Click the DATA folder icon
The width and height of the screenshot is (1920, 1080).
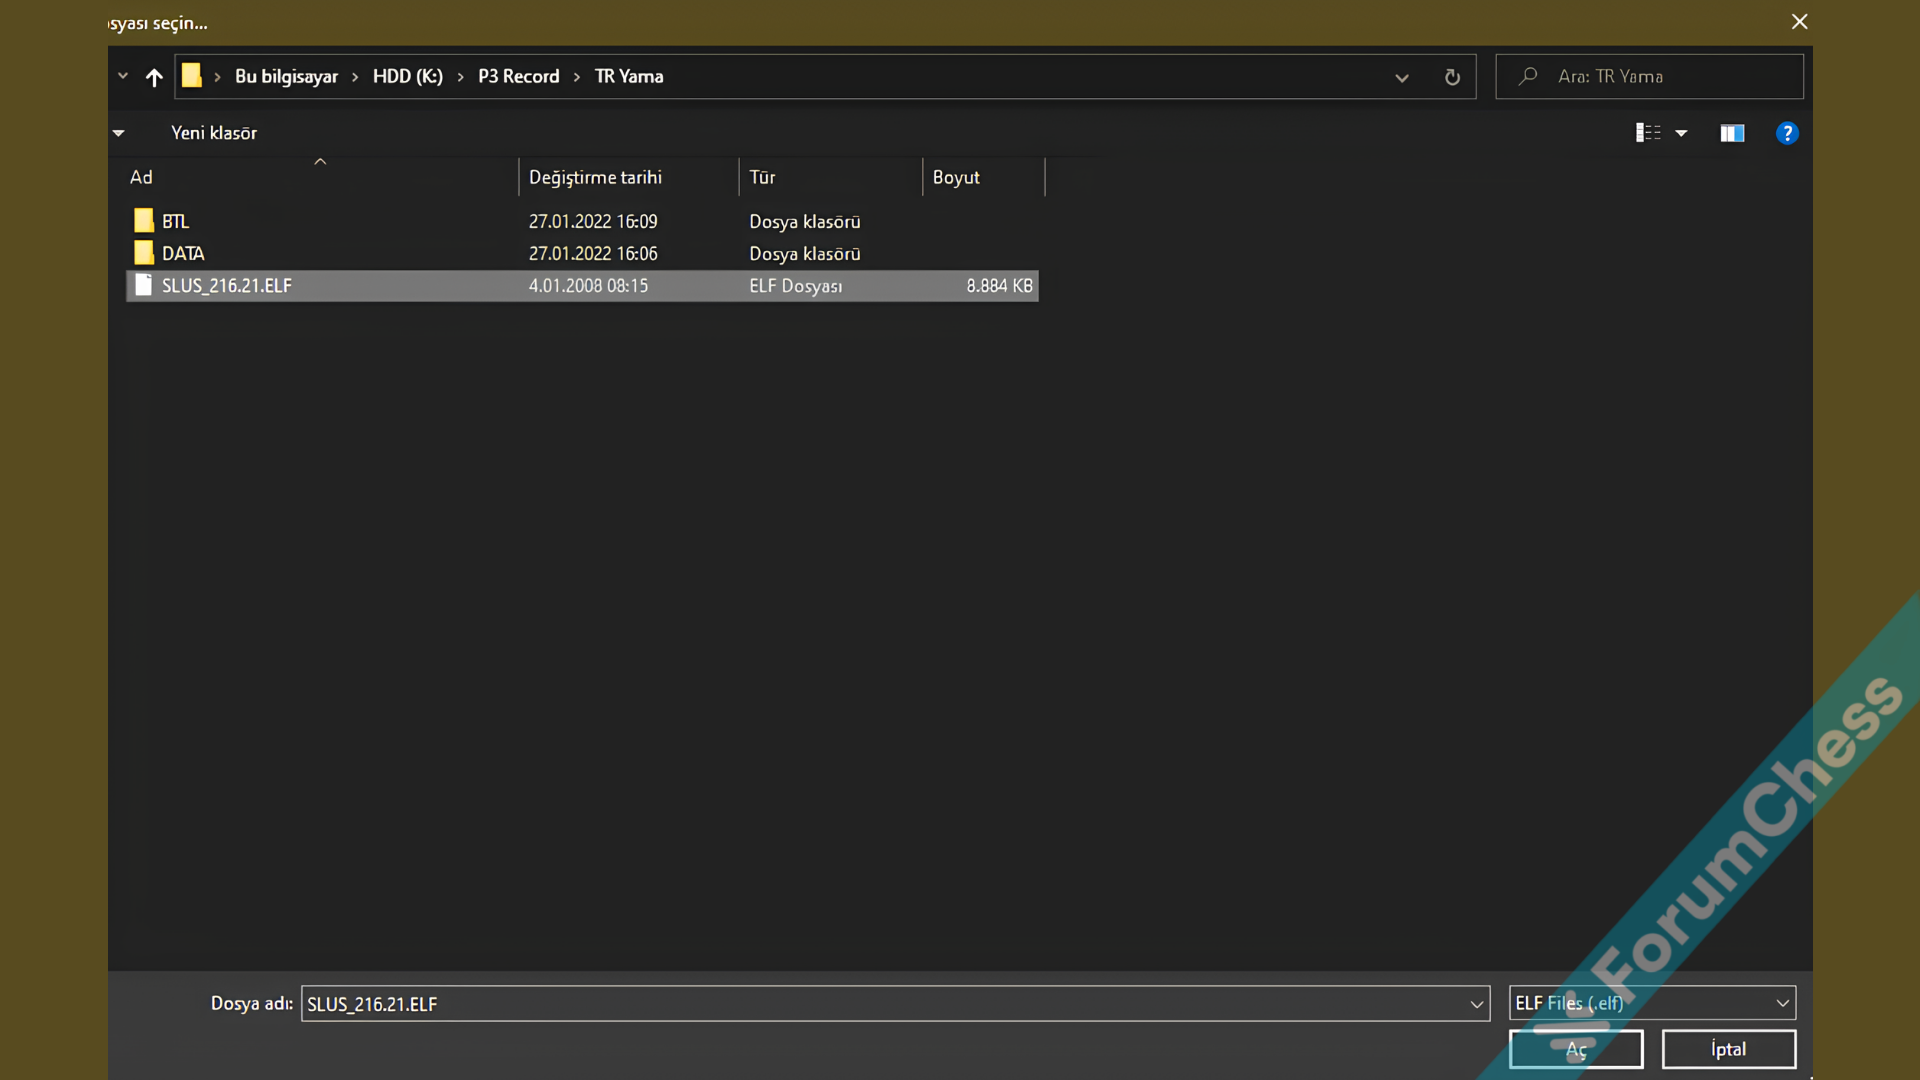[x=144, y=252]
